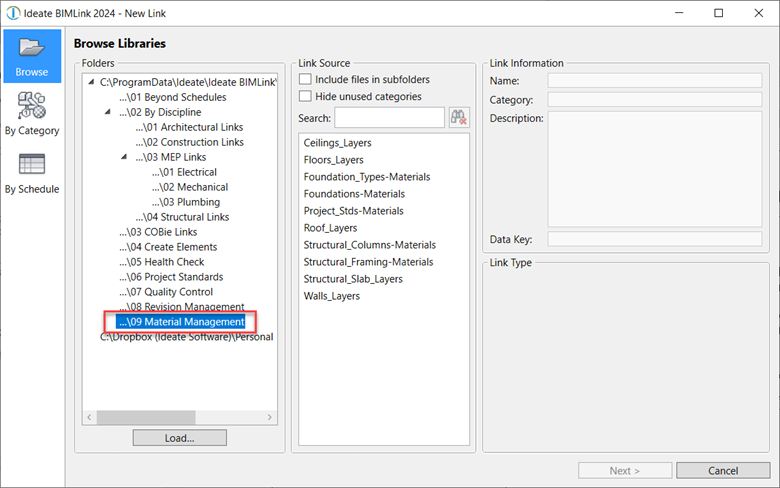Image resolution: width=780 pixels, height=488 pixels.
Task: Select the 07 Quality Control folder
Action: [x=166, y=291]
